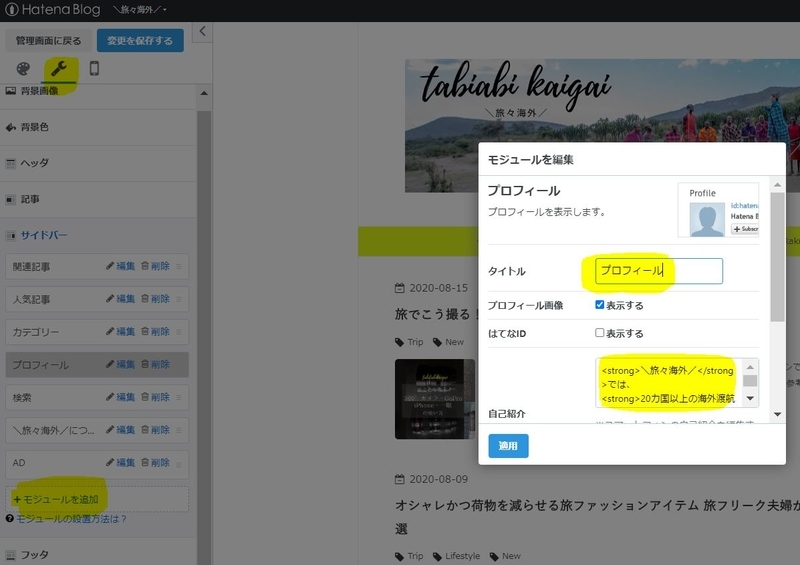Click 変更を保存する button
Viewport: 800px width, 565px height.
(140, 41)
